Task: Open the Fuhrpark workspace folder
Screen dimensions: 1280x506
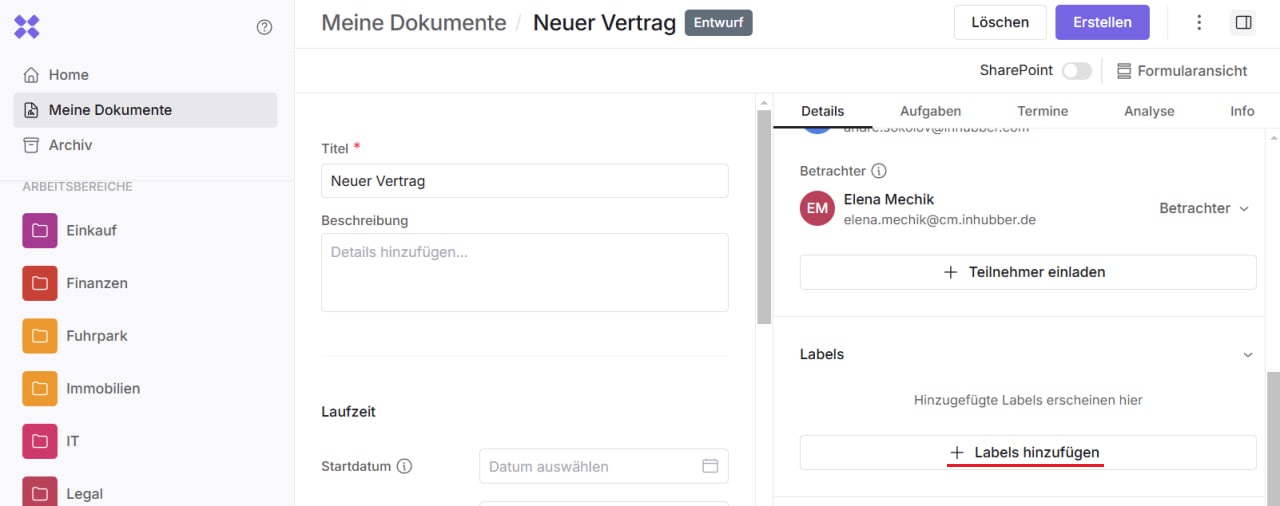Action: [x=96, y=336]
